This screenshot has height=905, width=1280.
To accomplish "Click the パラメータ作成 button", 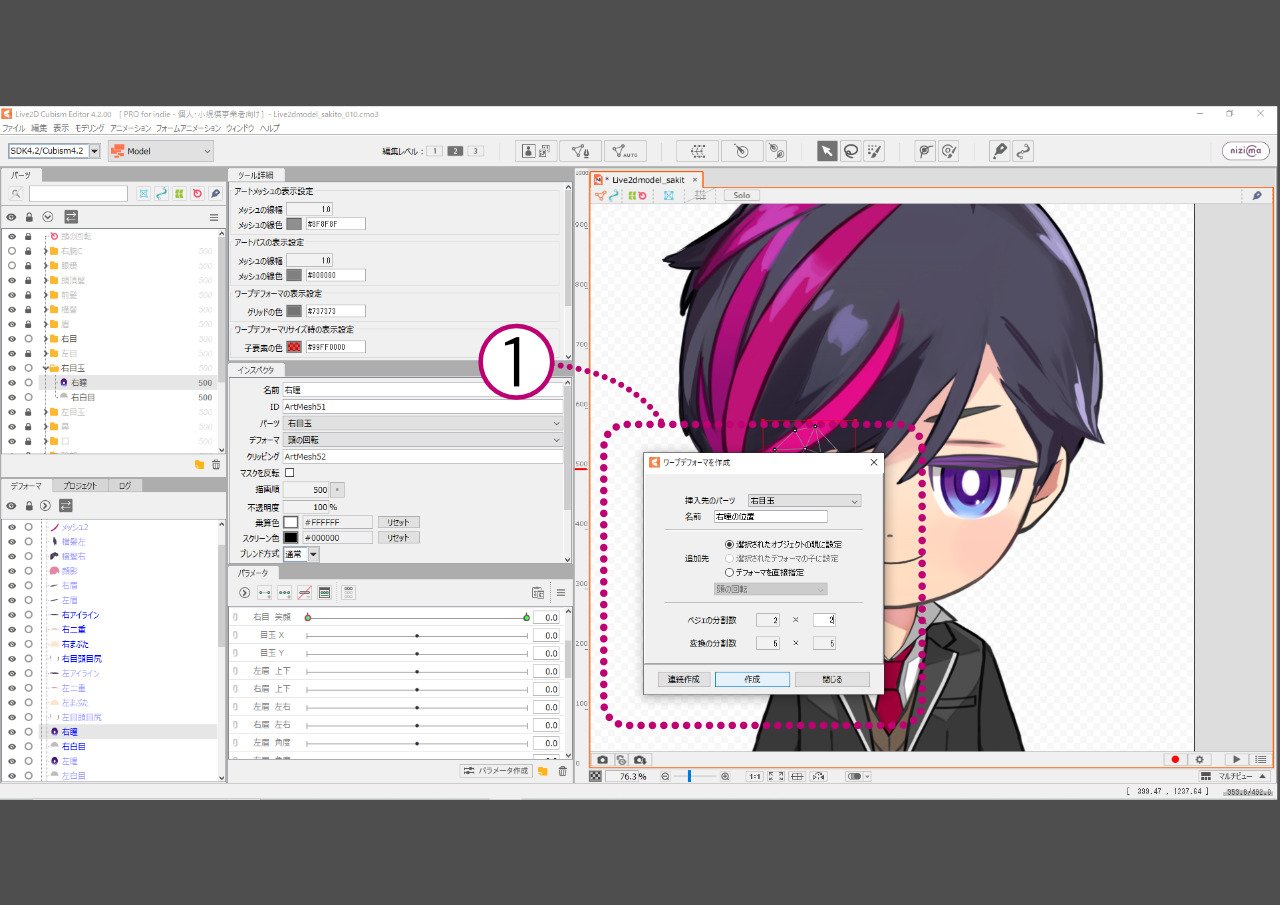I will point(495,771).
